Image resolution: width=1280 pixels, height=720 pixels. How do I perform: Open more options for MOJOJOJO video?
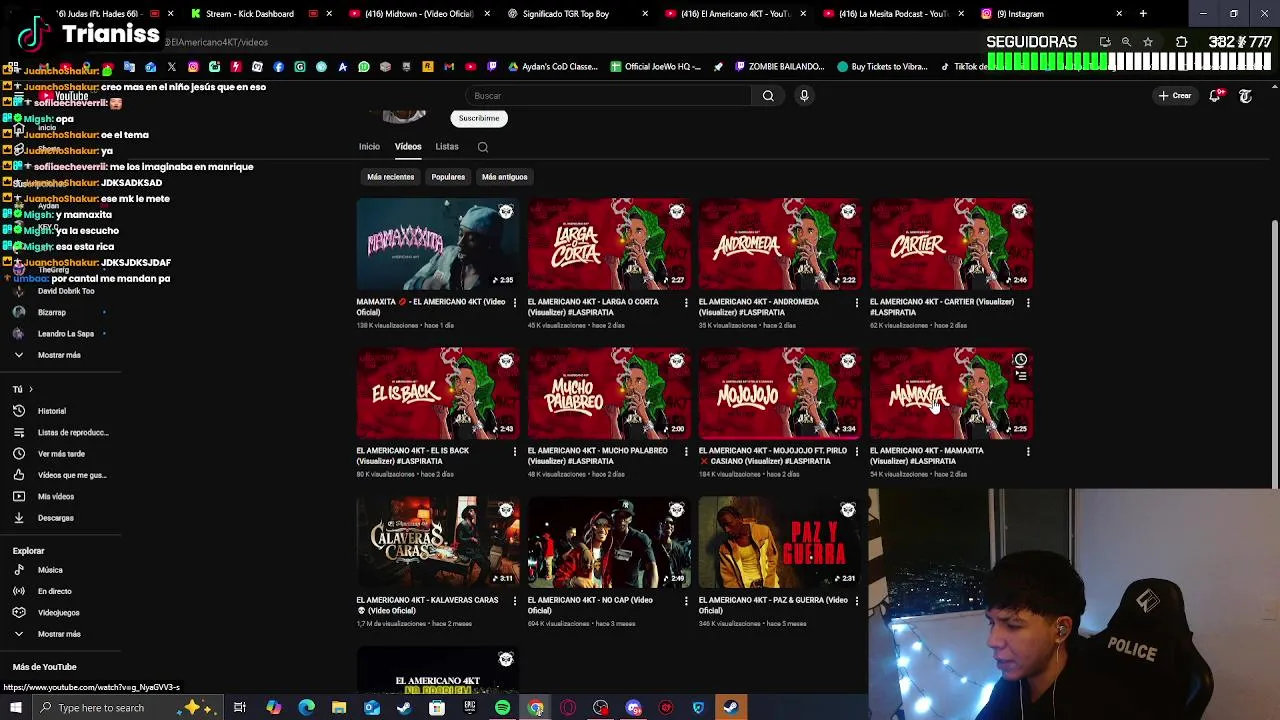(857, 451)
